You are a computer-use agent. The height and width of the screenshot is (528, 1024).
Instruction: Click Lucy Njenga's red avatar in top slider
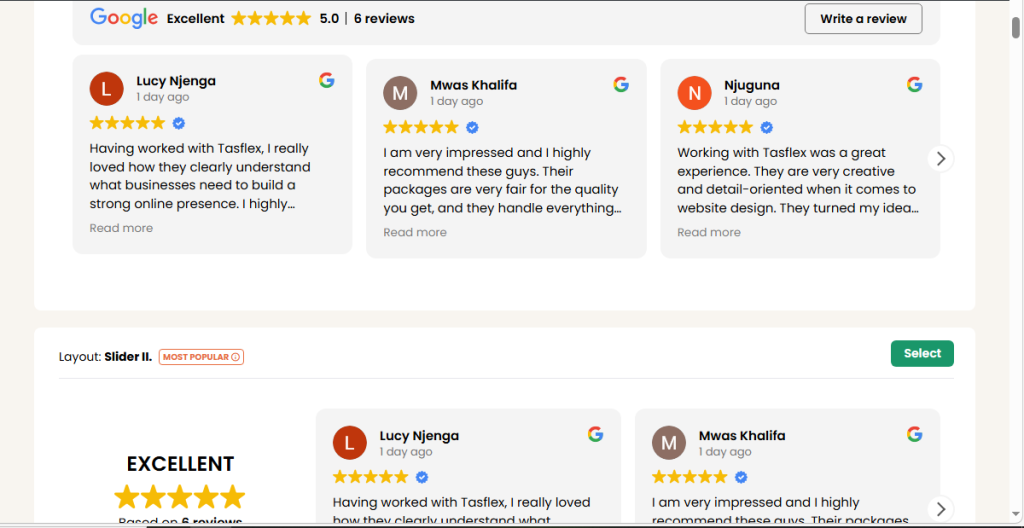(106, 88)
